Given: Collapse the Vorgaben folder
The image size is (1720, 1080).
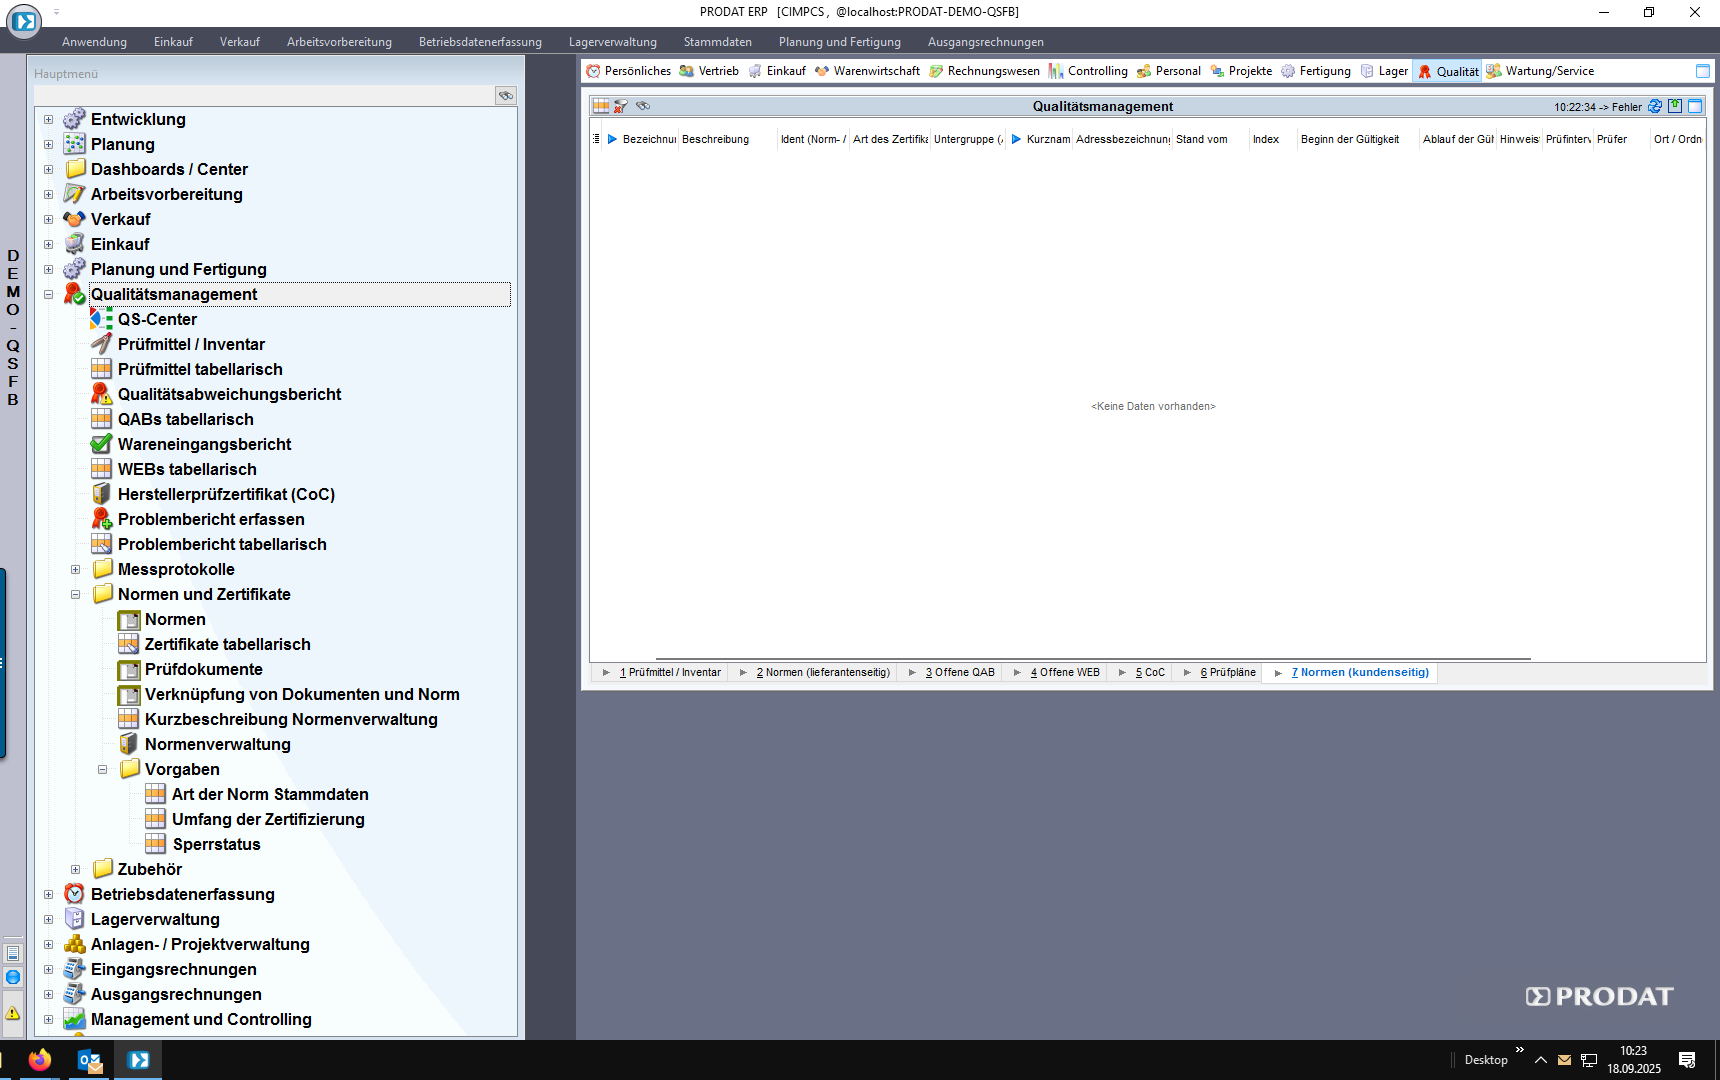Looking at the screenshot, I should click(102, 769).
